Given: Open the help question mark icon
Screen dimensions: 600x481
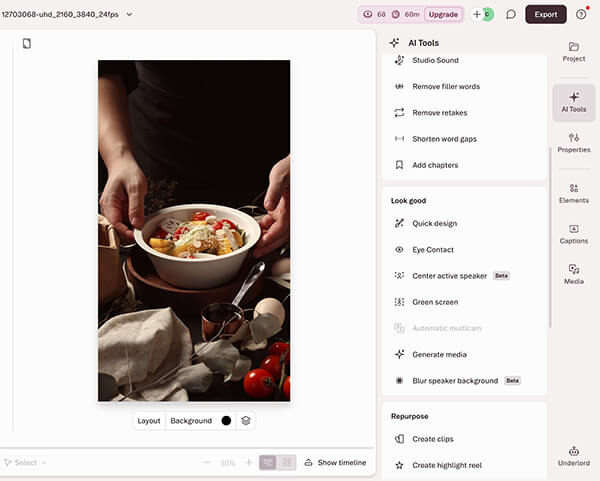Looking at the screenshot, I should click(x=581, y=15).
